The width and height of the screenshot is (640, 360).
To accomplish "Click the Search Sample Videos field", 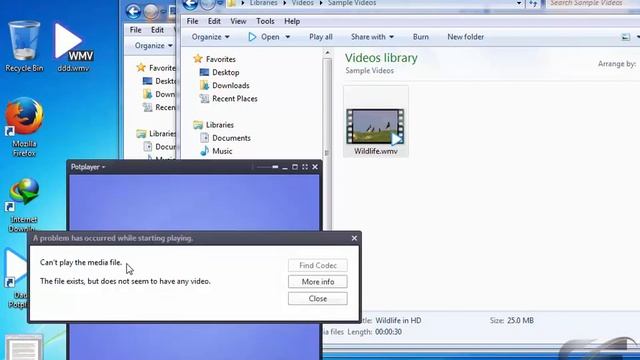I will coord(591,3).
